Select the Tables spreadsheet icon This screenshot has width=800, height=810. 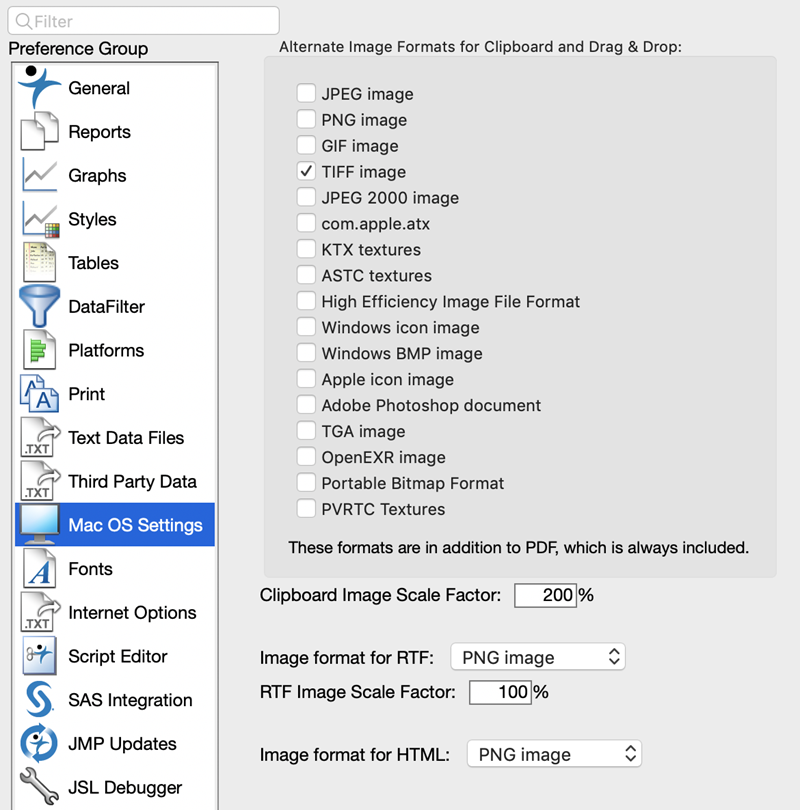pyautogui.click(x=39, y=262)
